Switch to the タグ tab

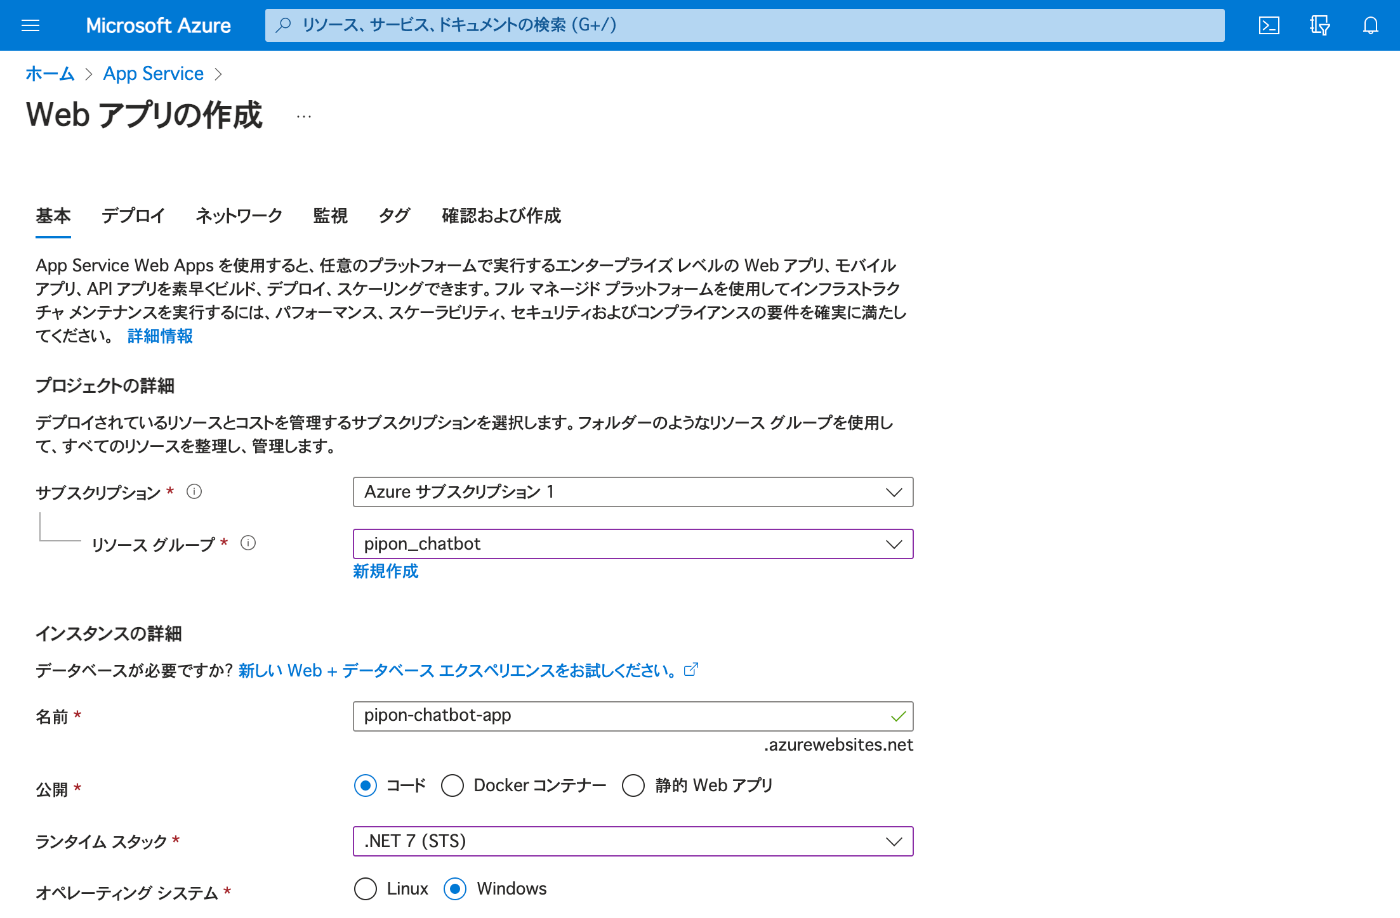(394, 216)
